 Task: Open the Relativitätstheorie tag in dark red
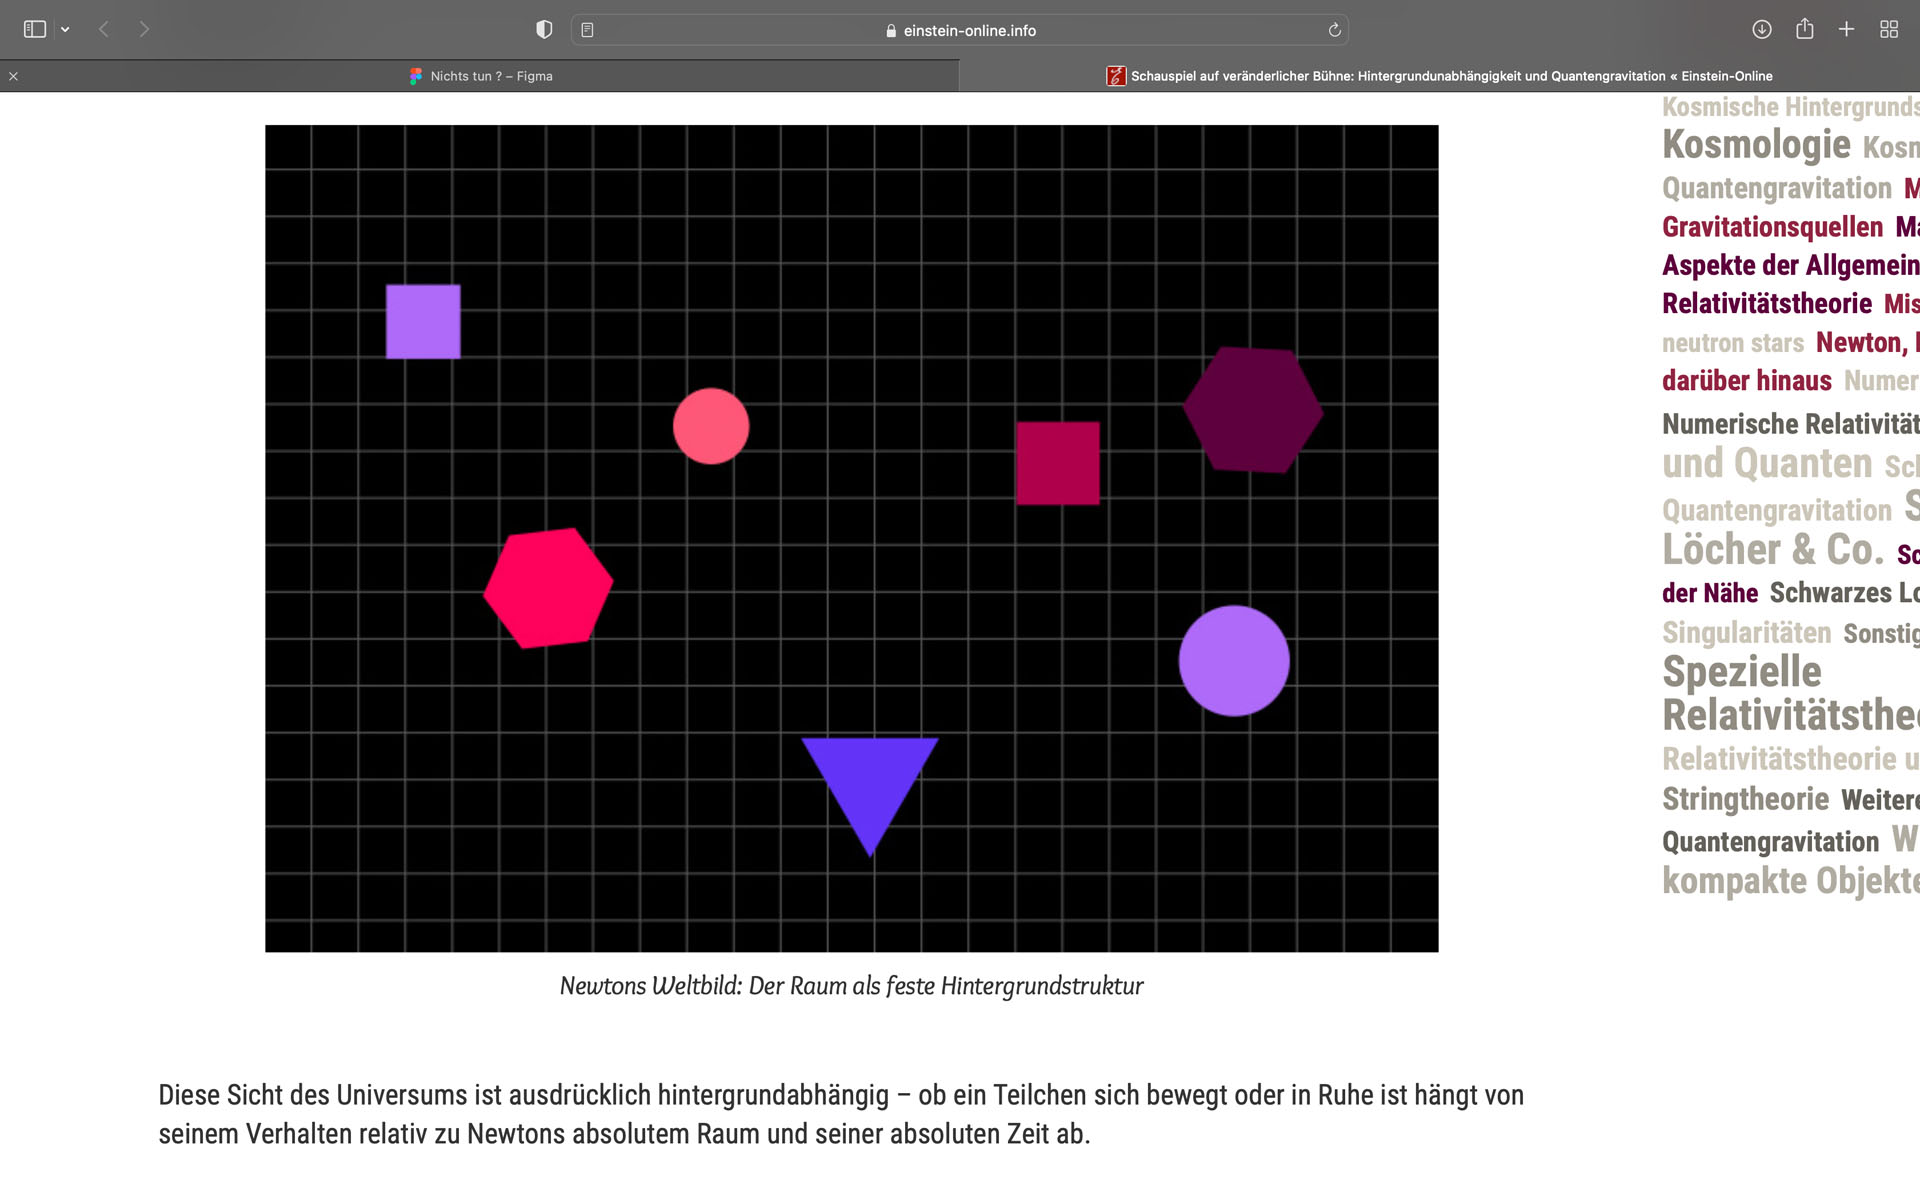coord(1766,304)
